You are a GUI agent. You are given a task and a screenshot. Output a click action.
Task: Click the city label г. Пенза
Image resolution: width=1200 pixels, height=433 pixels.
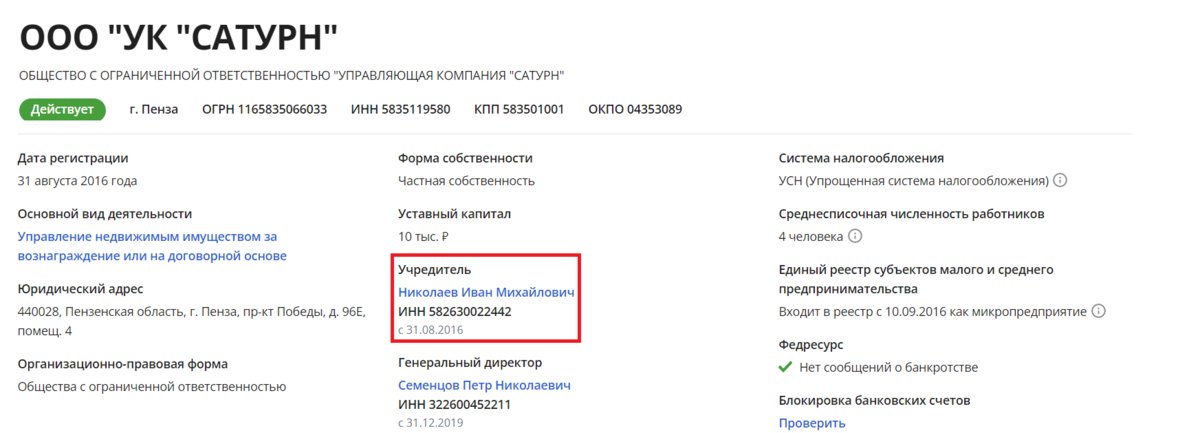pyautogui.click(x=154, y=109)
